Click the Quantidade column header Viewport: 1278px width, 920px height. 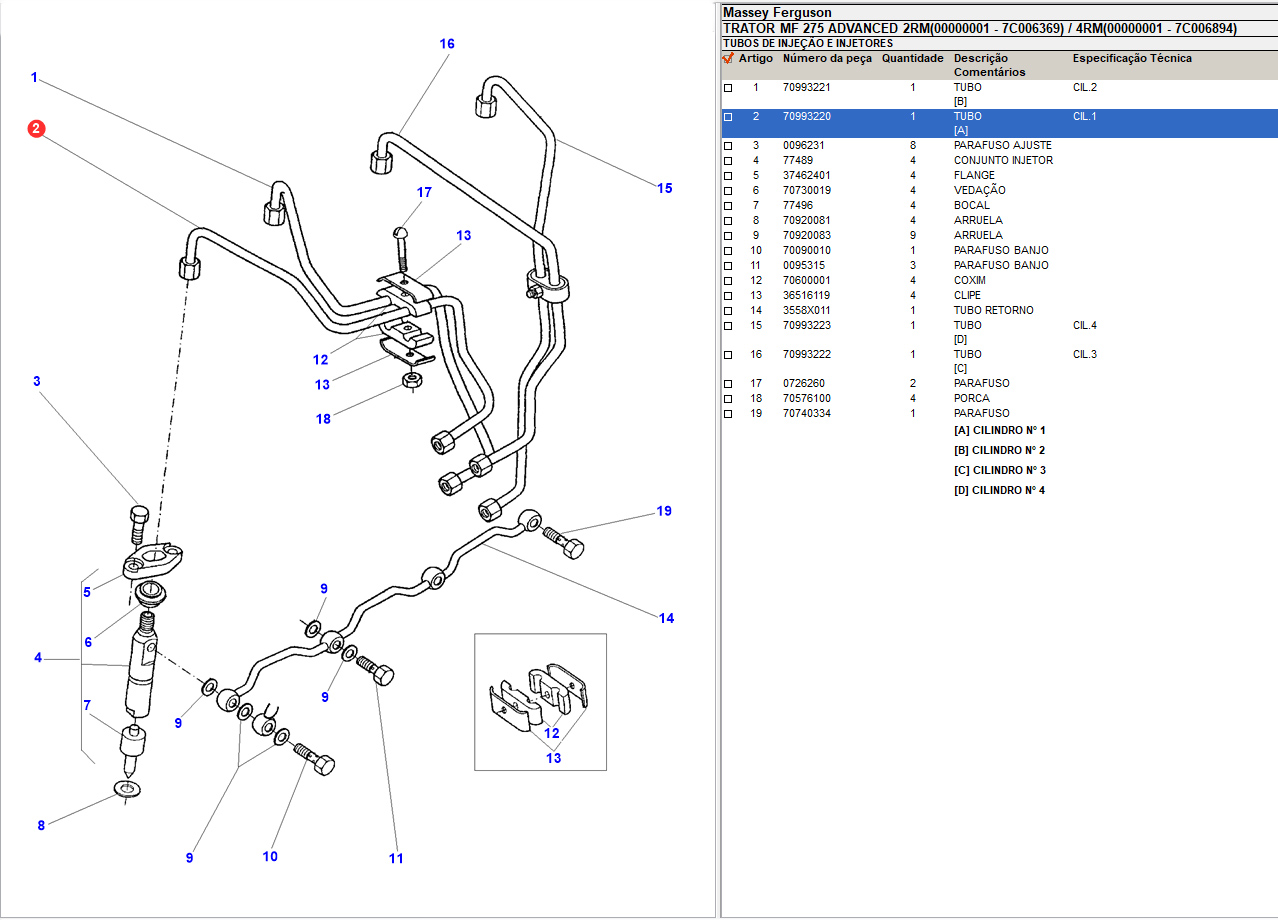(912, 59)
